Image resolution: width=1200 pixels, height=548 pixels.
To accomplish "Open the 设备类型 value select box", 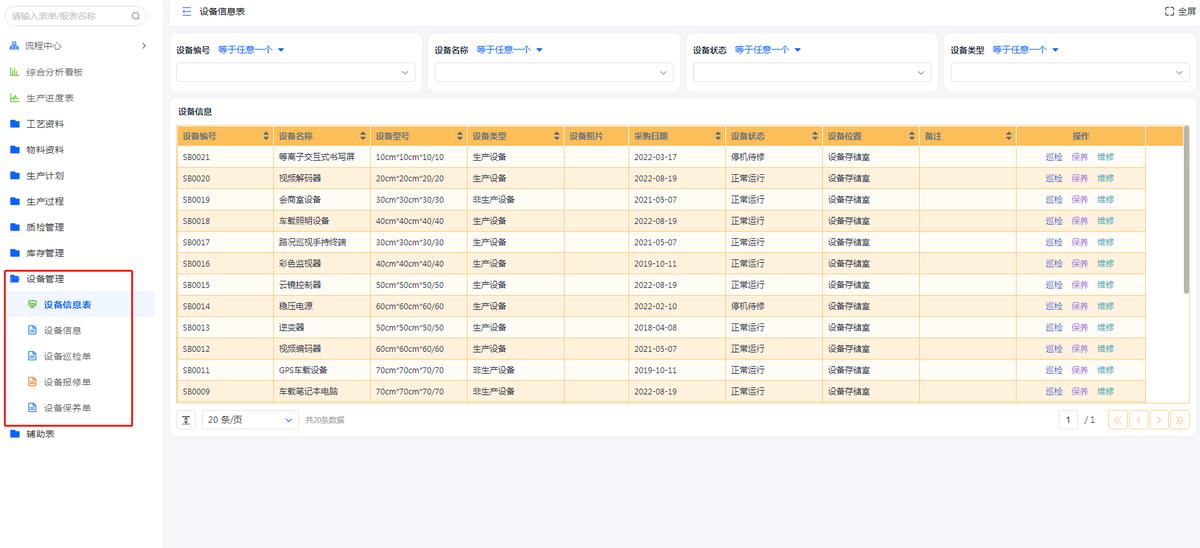I will pyautogui.click(x=1069, y=72).
